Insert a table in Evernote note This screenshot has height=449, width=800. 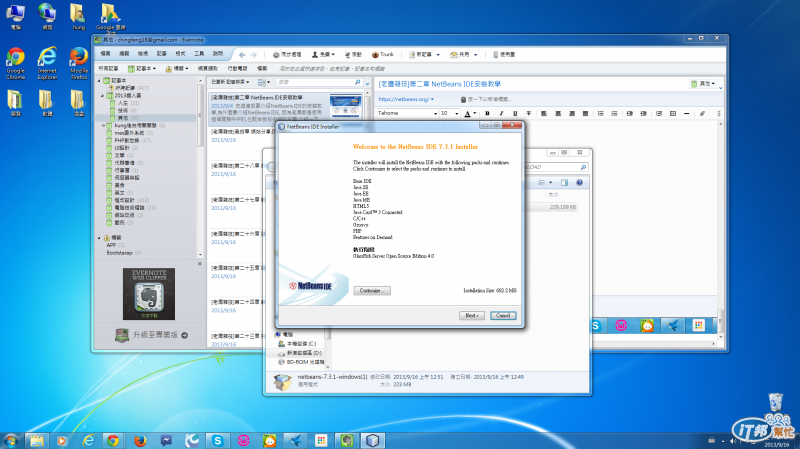[673, 113]
